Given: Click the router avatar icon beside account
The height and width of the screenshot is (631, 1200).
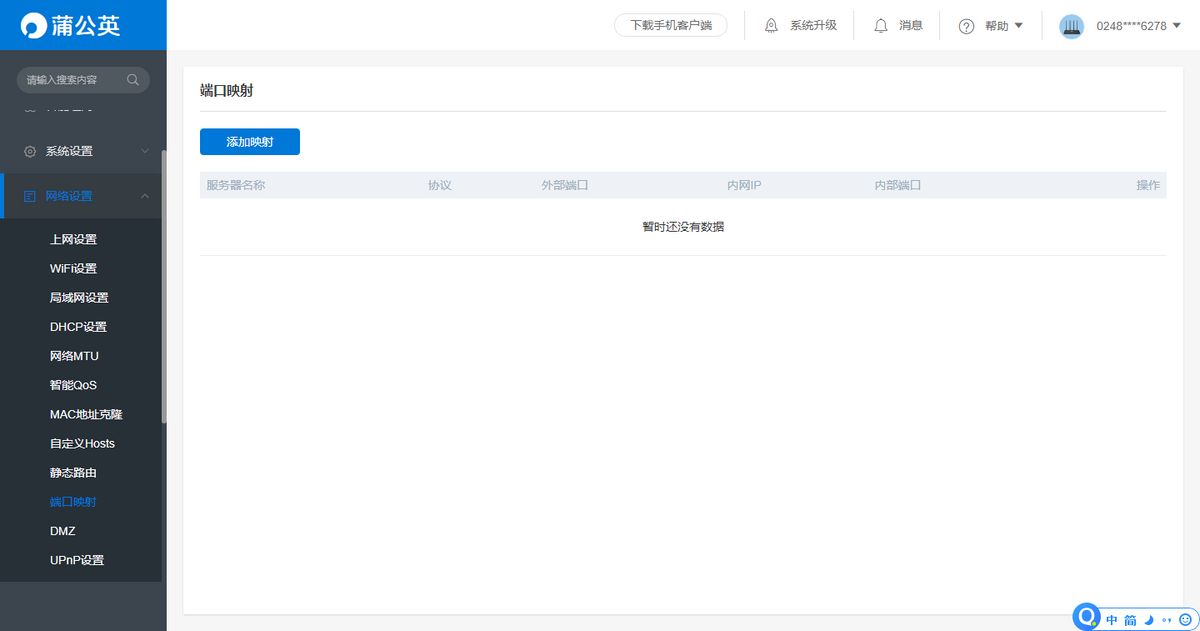Looking at the screenshot, I should [1071, 26].
